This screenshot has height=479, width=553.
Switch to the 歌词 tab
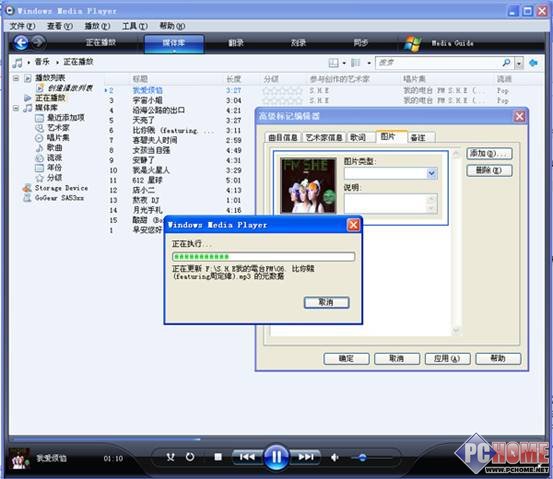[x=358, y=138]
